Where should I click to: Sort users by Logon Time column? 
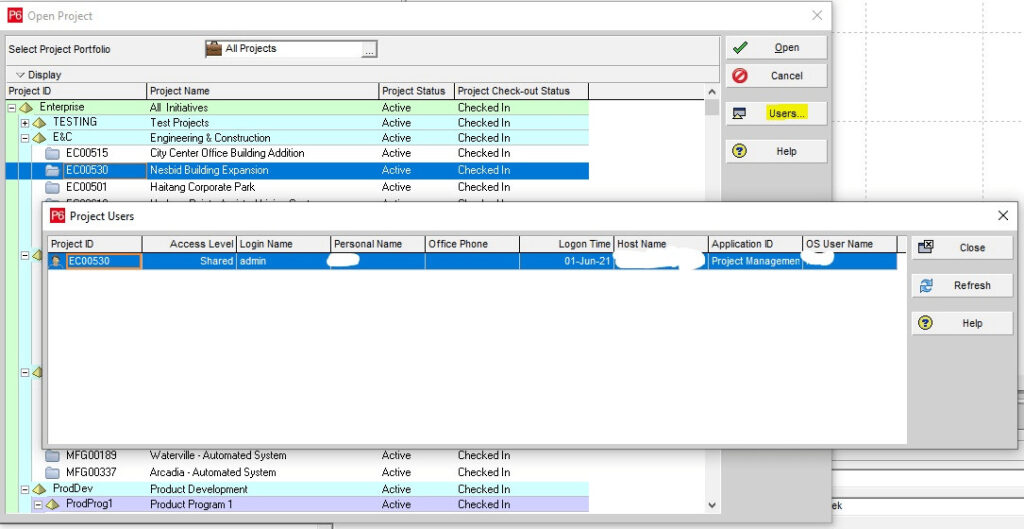point(567,244)
